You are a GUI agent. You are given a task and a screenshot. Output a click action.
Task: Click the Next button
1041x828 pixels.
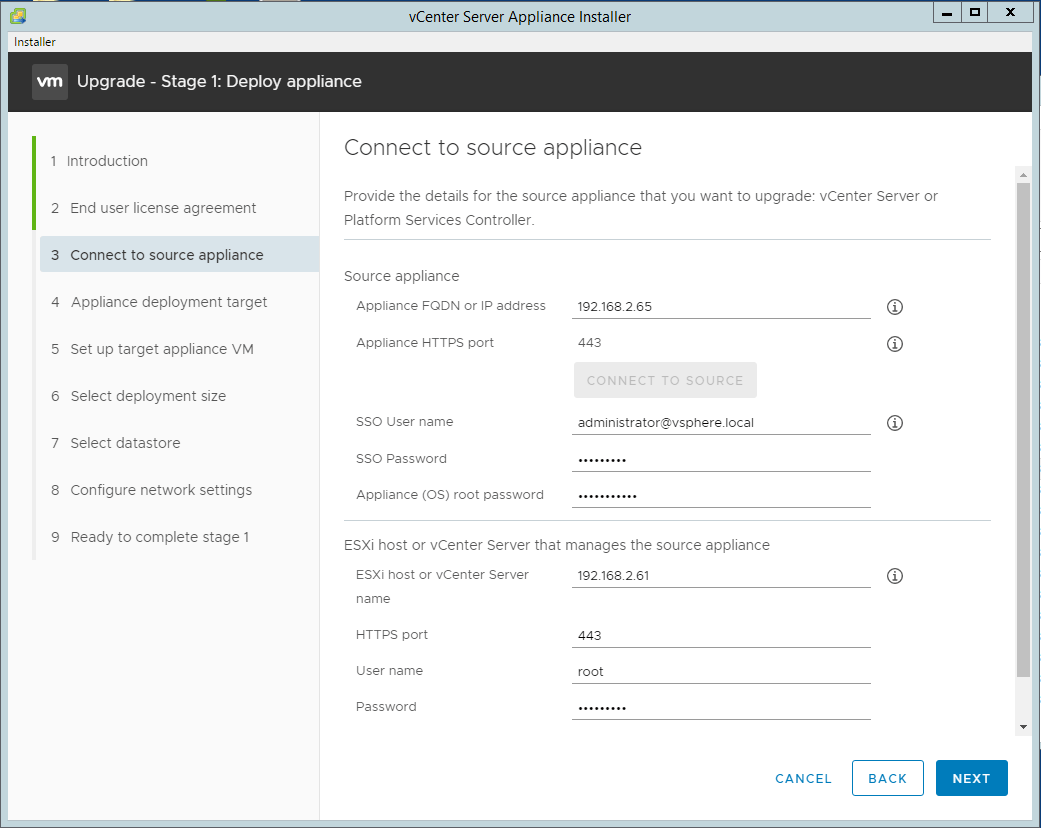pyautogui.click(x=971, y=778)
